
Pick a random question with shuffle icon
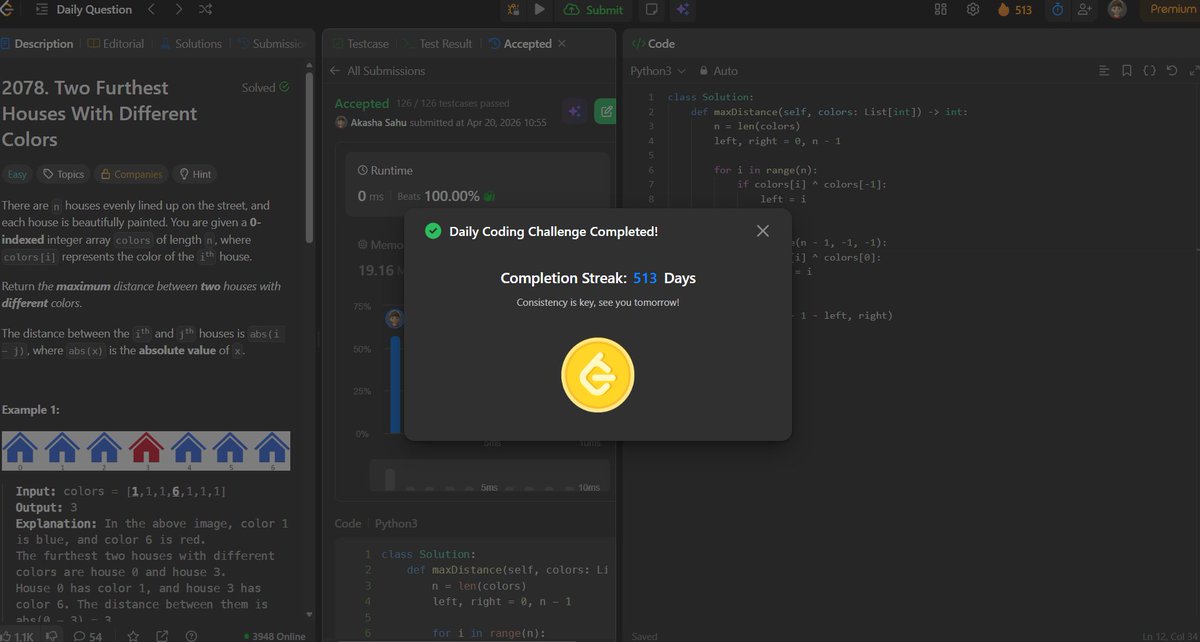(205, 9)
